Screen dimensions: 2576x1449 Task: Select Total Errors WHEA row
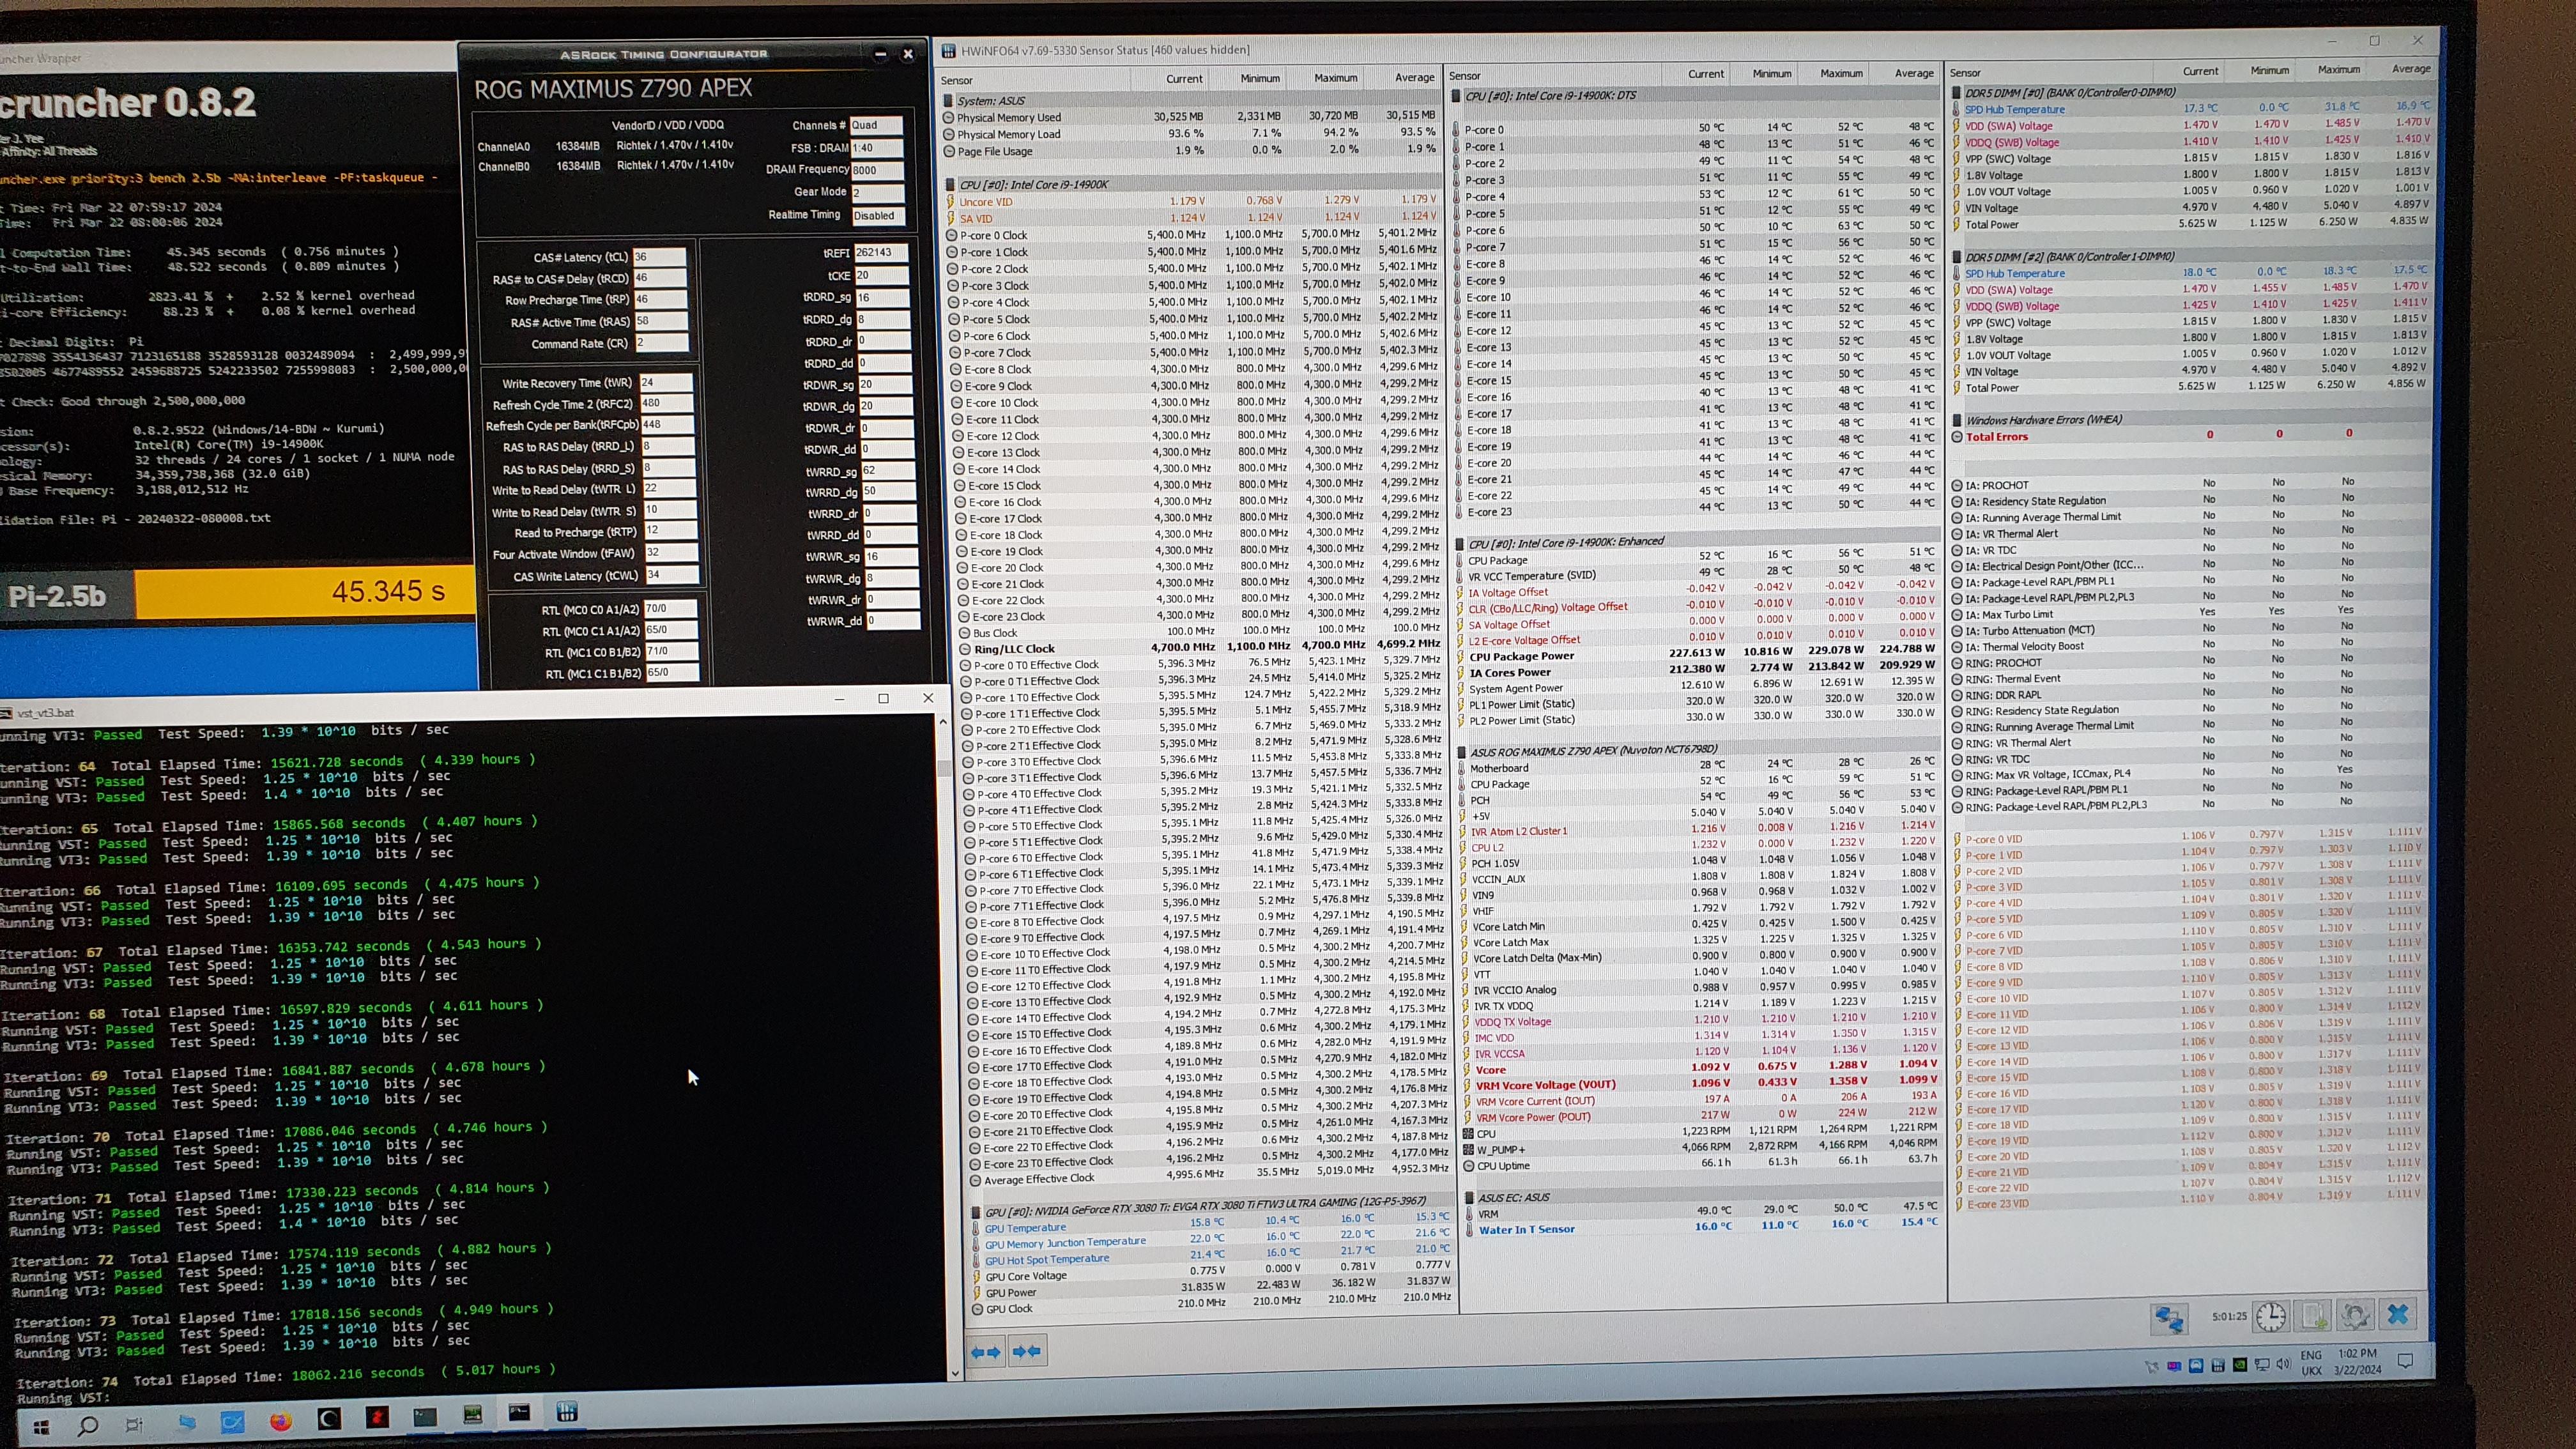coord(2190,436)
